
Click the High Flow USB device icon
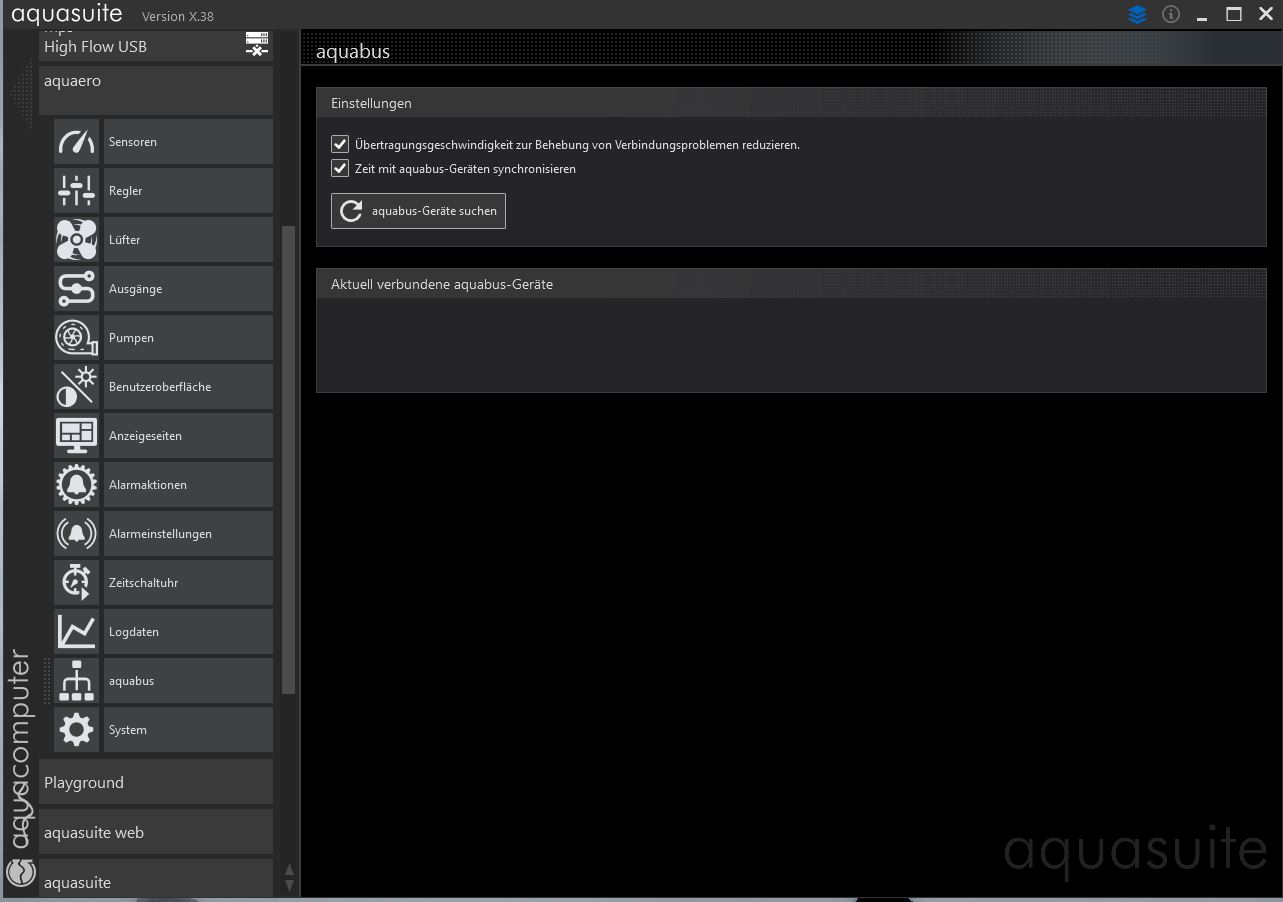257,44
